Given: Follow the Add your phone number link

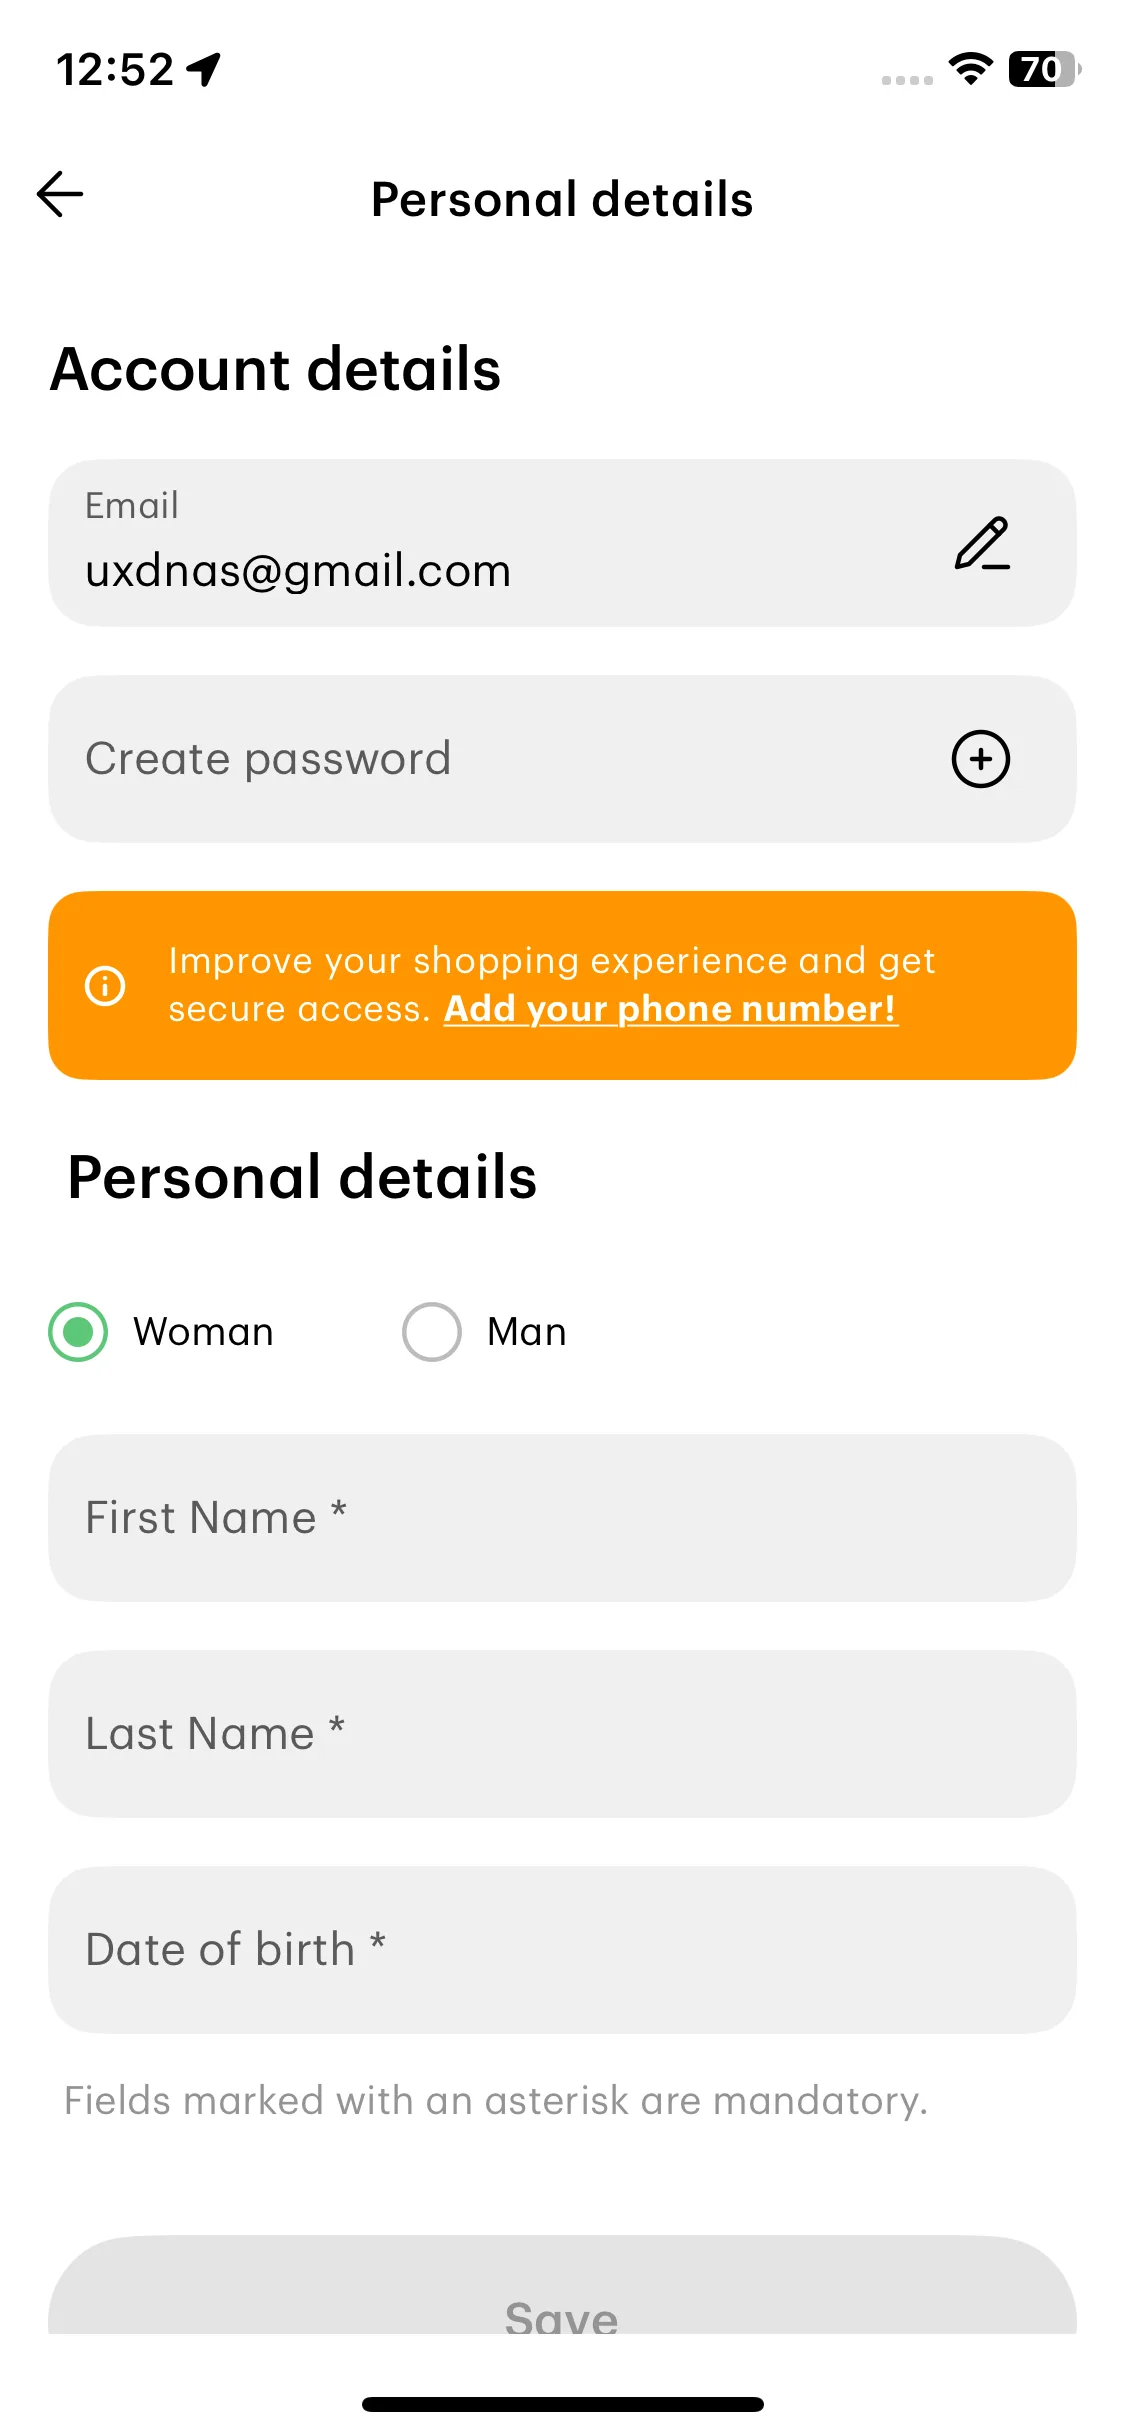Looking at the screenshot, I should [670, 1009].
